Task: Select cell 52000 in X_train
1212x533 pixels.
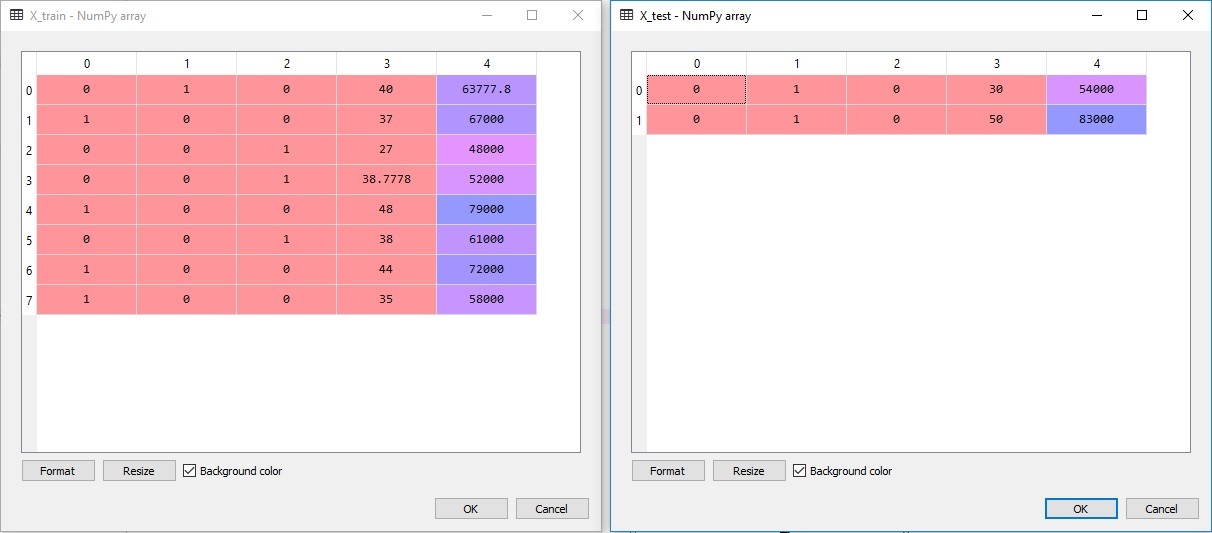Action: point(486,179)
